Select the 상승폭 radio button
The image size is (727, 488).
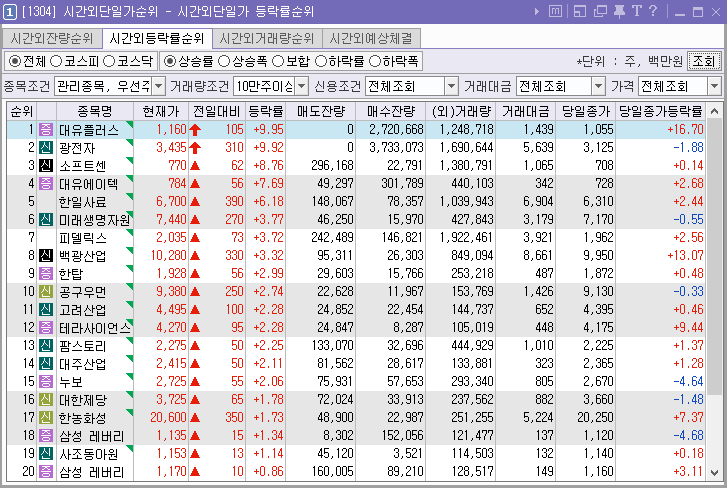click(224, 61)
